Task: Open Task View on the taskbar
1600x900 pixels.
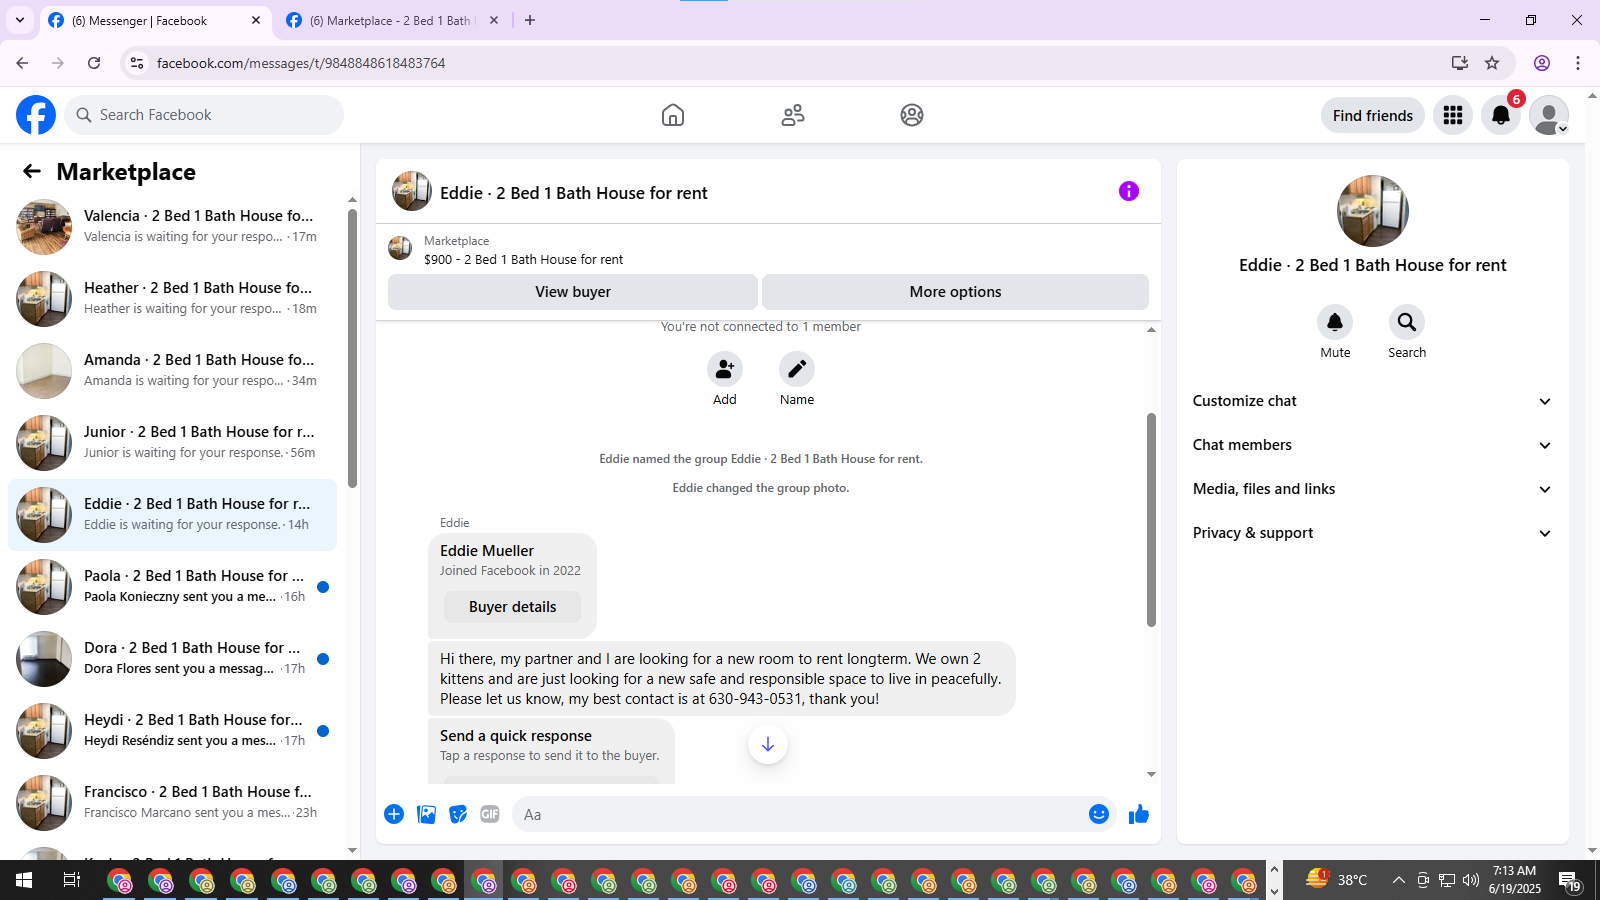Action: tap(72, 880)
